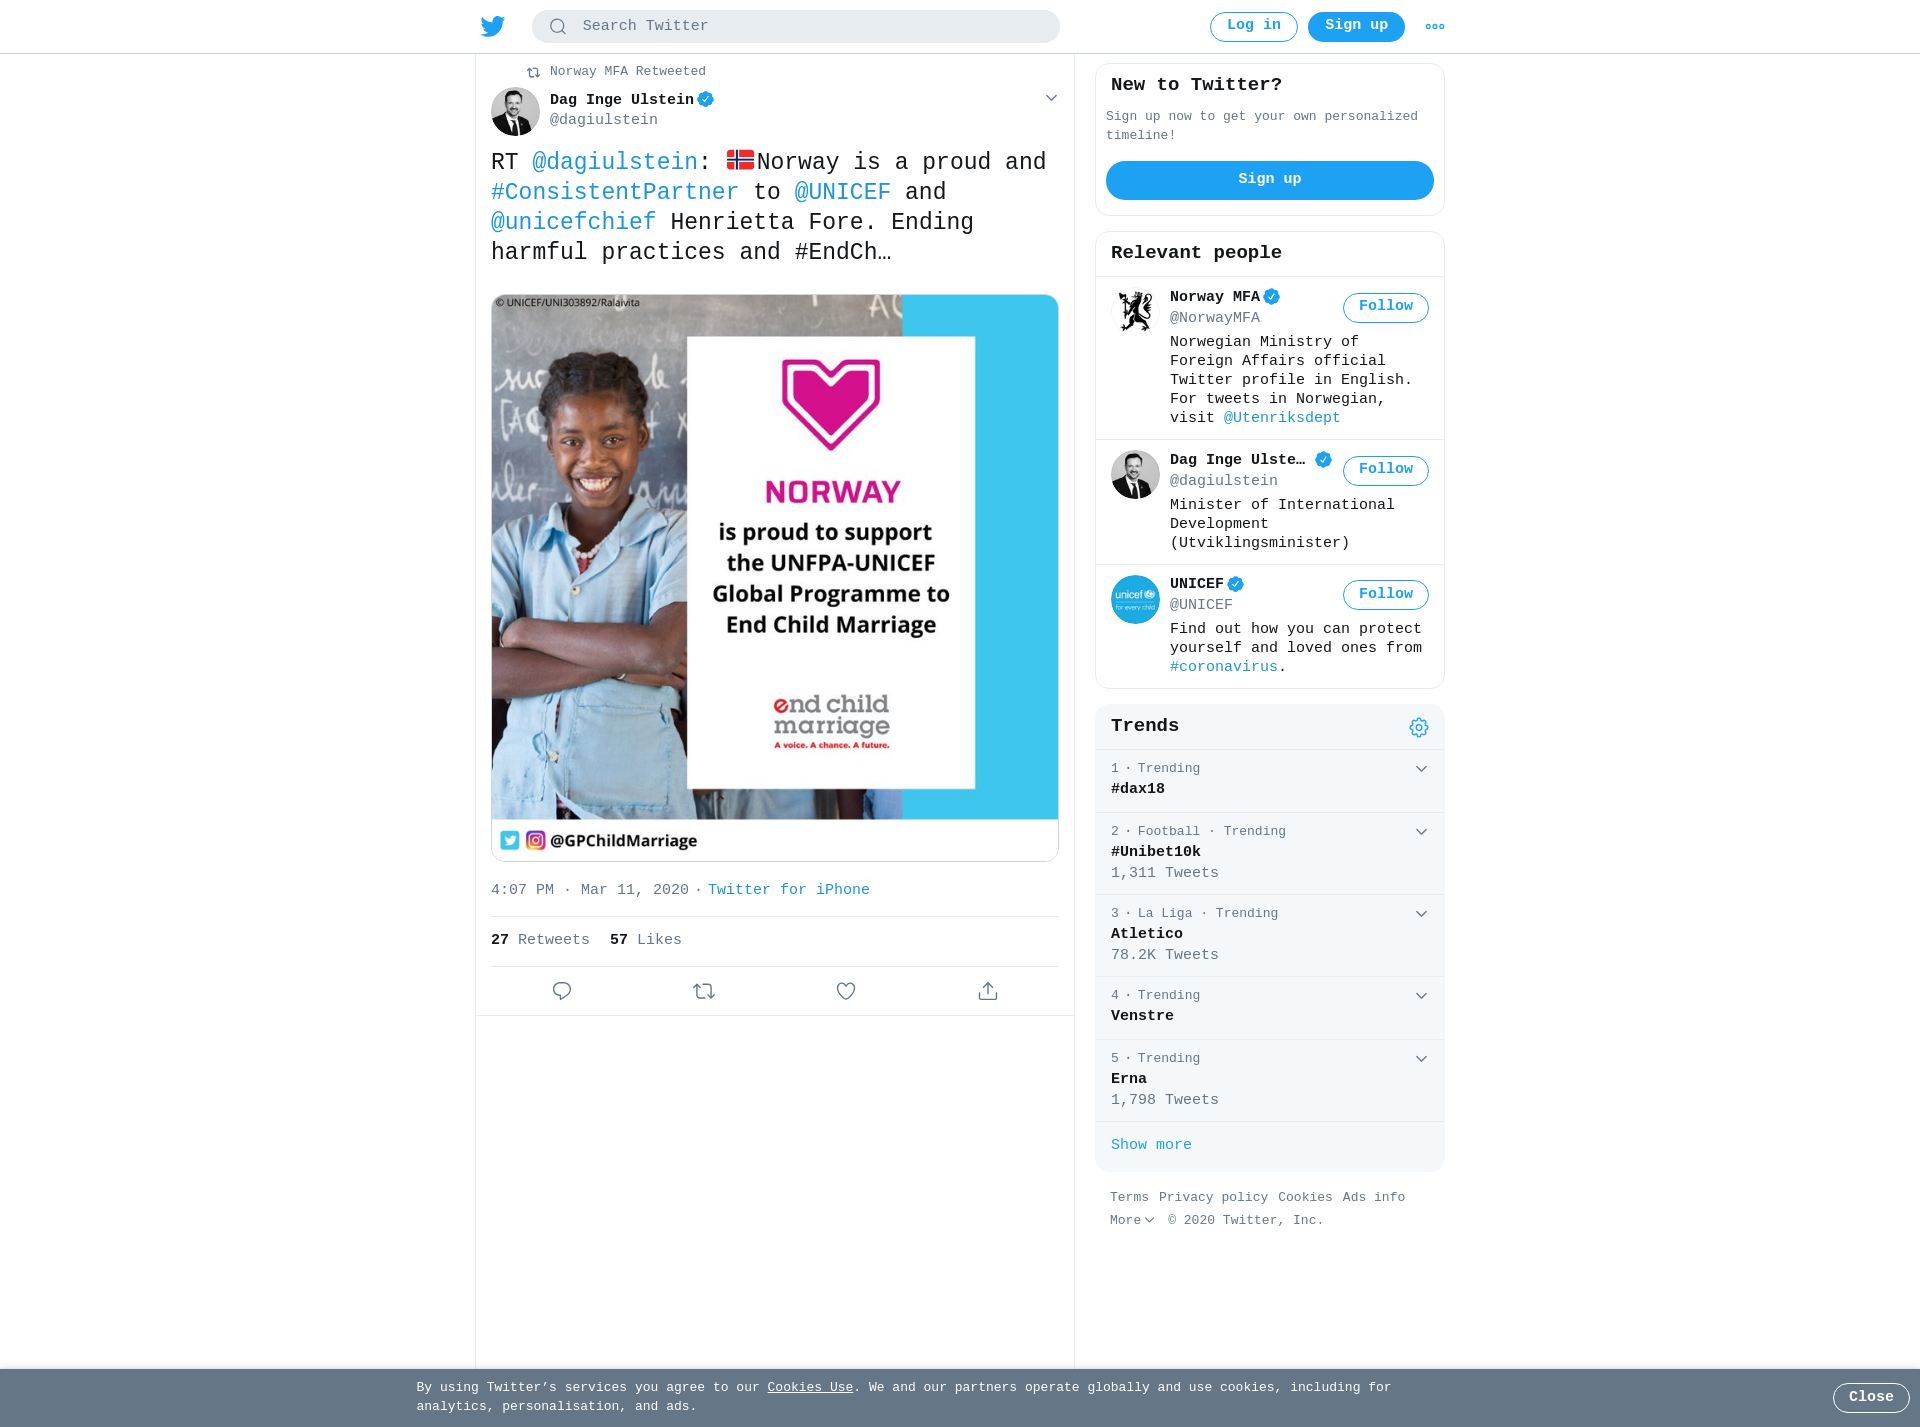Open the End Child Marriage tweet image

tap(775, 578)
